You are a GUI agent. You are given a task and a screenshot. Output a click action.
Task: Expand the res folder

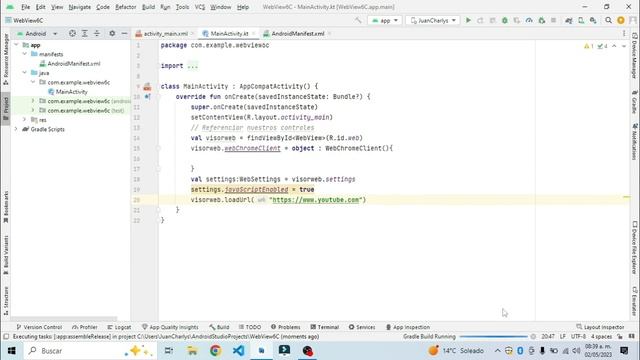point(25,120)
